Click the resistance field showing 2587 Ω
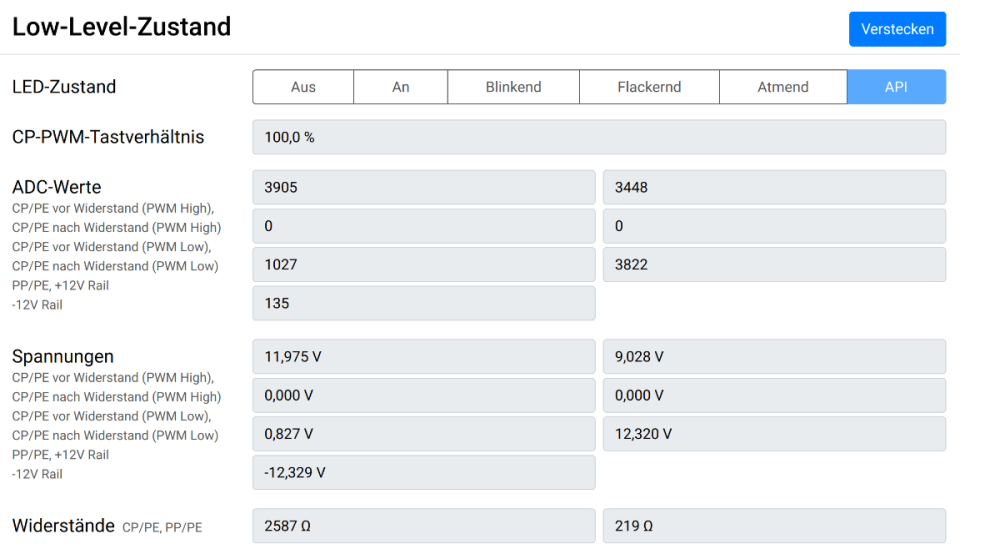The width and height of the screenshot is (1000, 559). click(423, 526)
